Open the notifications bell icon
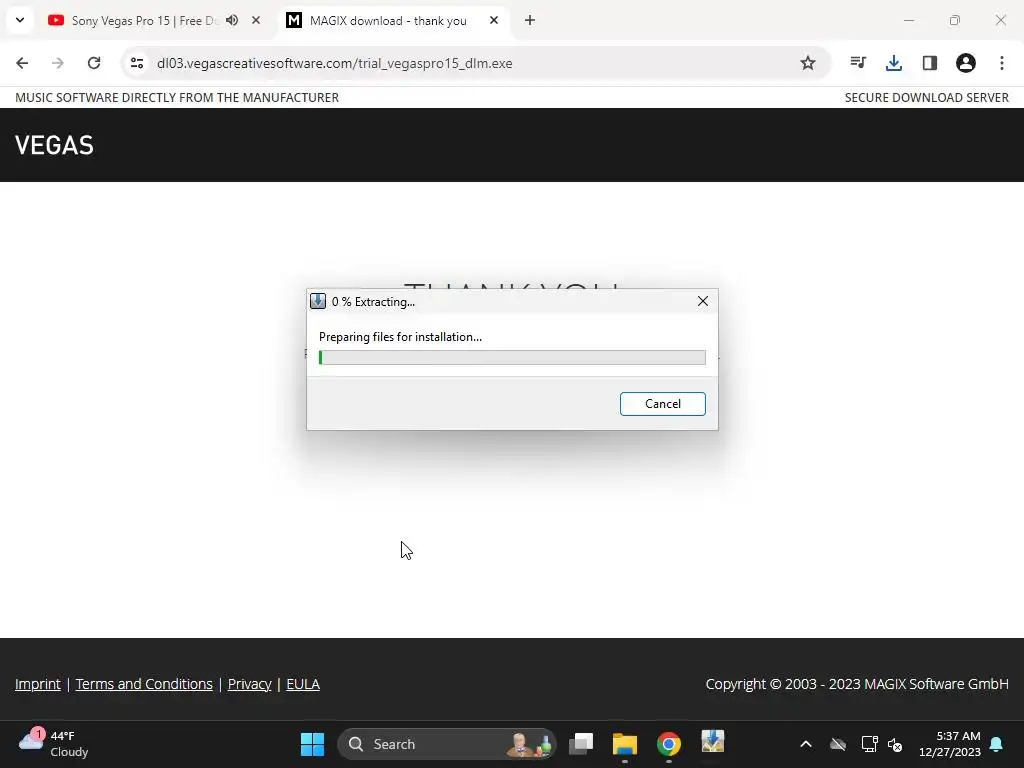 click(x=996, y=744)
